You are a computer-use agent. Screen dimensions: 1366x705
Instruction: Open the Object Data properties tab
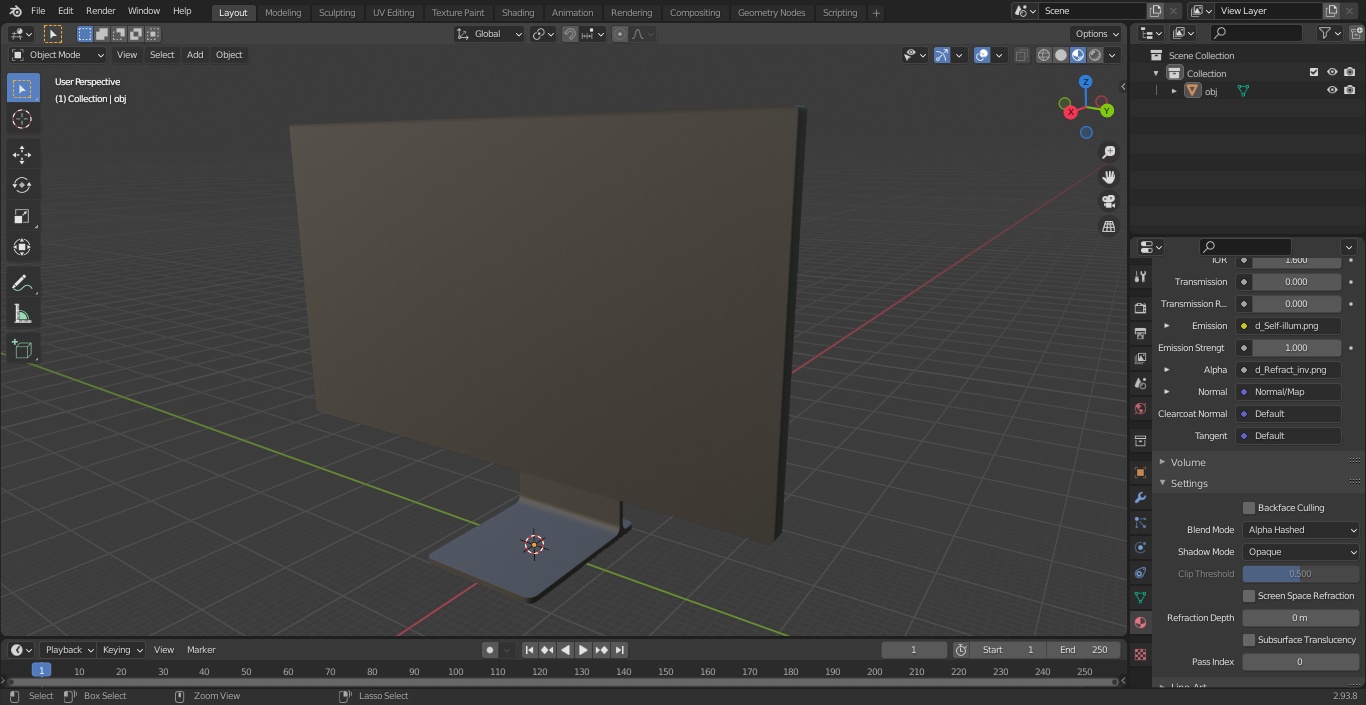click(x=1140, y=598)
